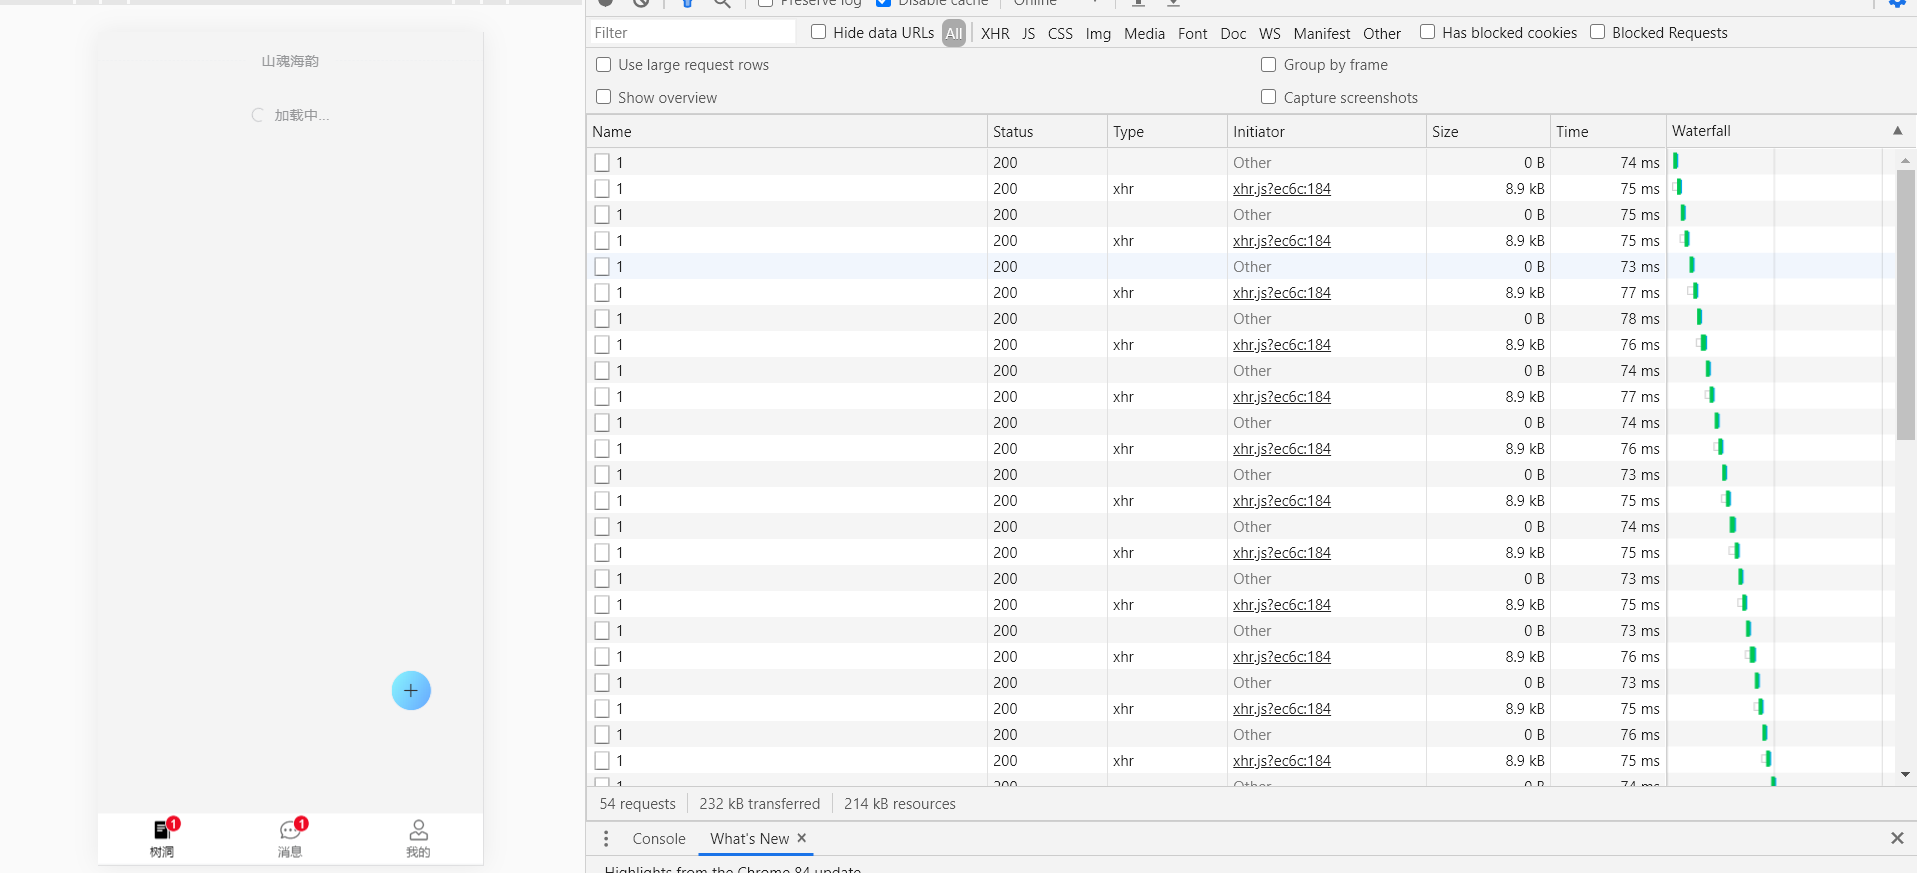The image size is (1917, 873).
Task: Click the Waterfall column sort arrow
Action: pos(1897,131)
